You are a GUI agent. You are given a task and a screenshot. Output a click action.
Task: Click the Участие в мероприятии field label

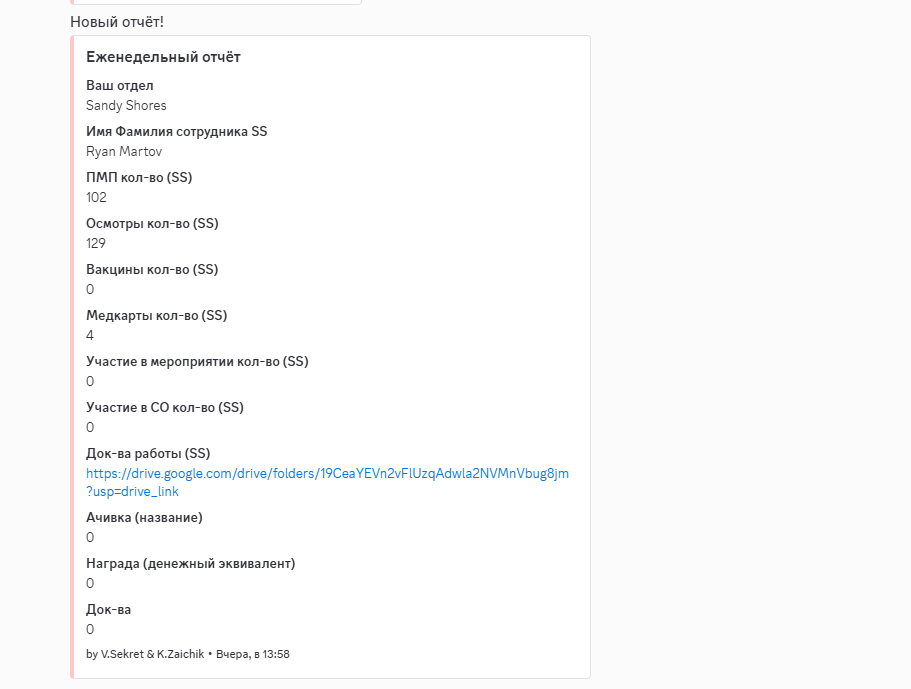[197, 361]
